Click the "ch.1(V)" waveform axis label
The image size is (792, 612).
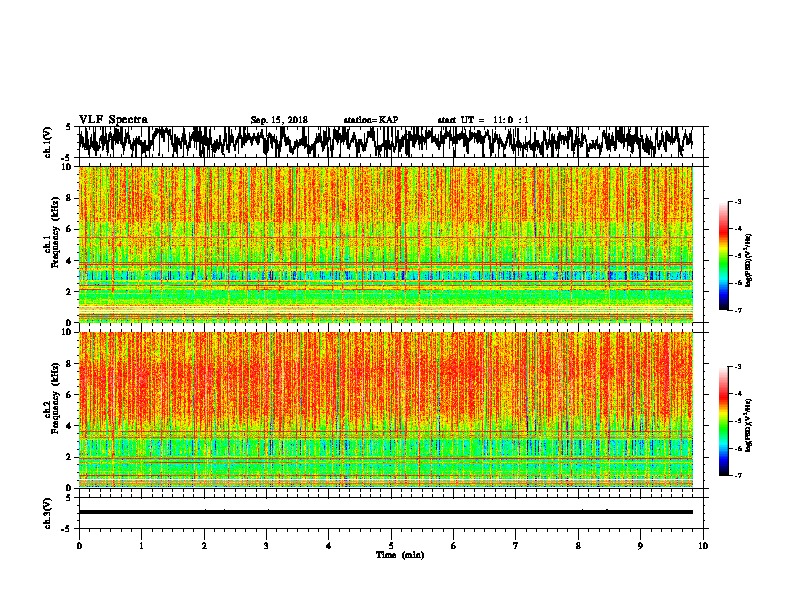[48, 142]
